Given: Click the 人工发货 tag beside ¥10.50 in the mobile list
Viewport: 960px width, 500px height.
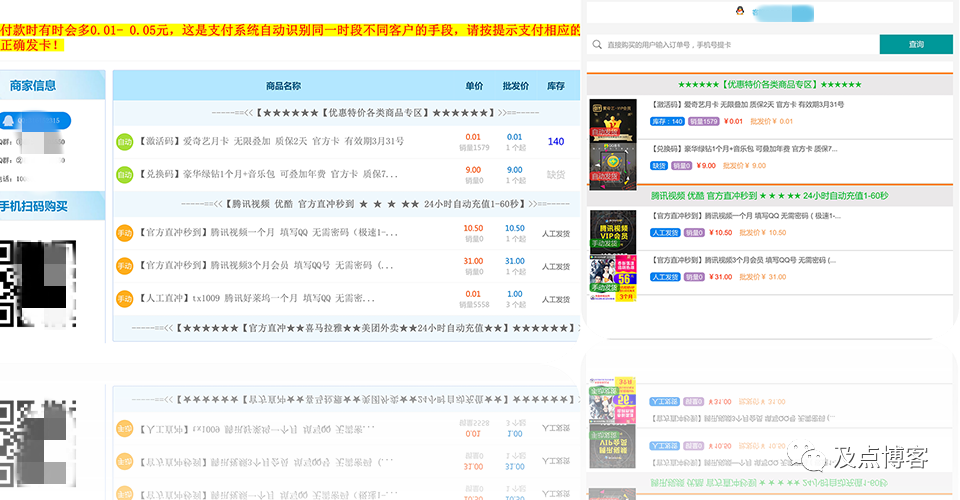Looking at the screenshot, I should 665,233.
